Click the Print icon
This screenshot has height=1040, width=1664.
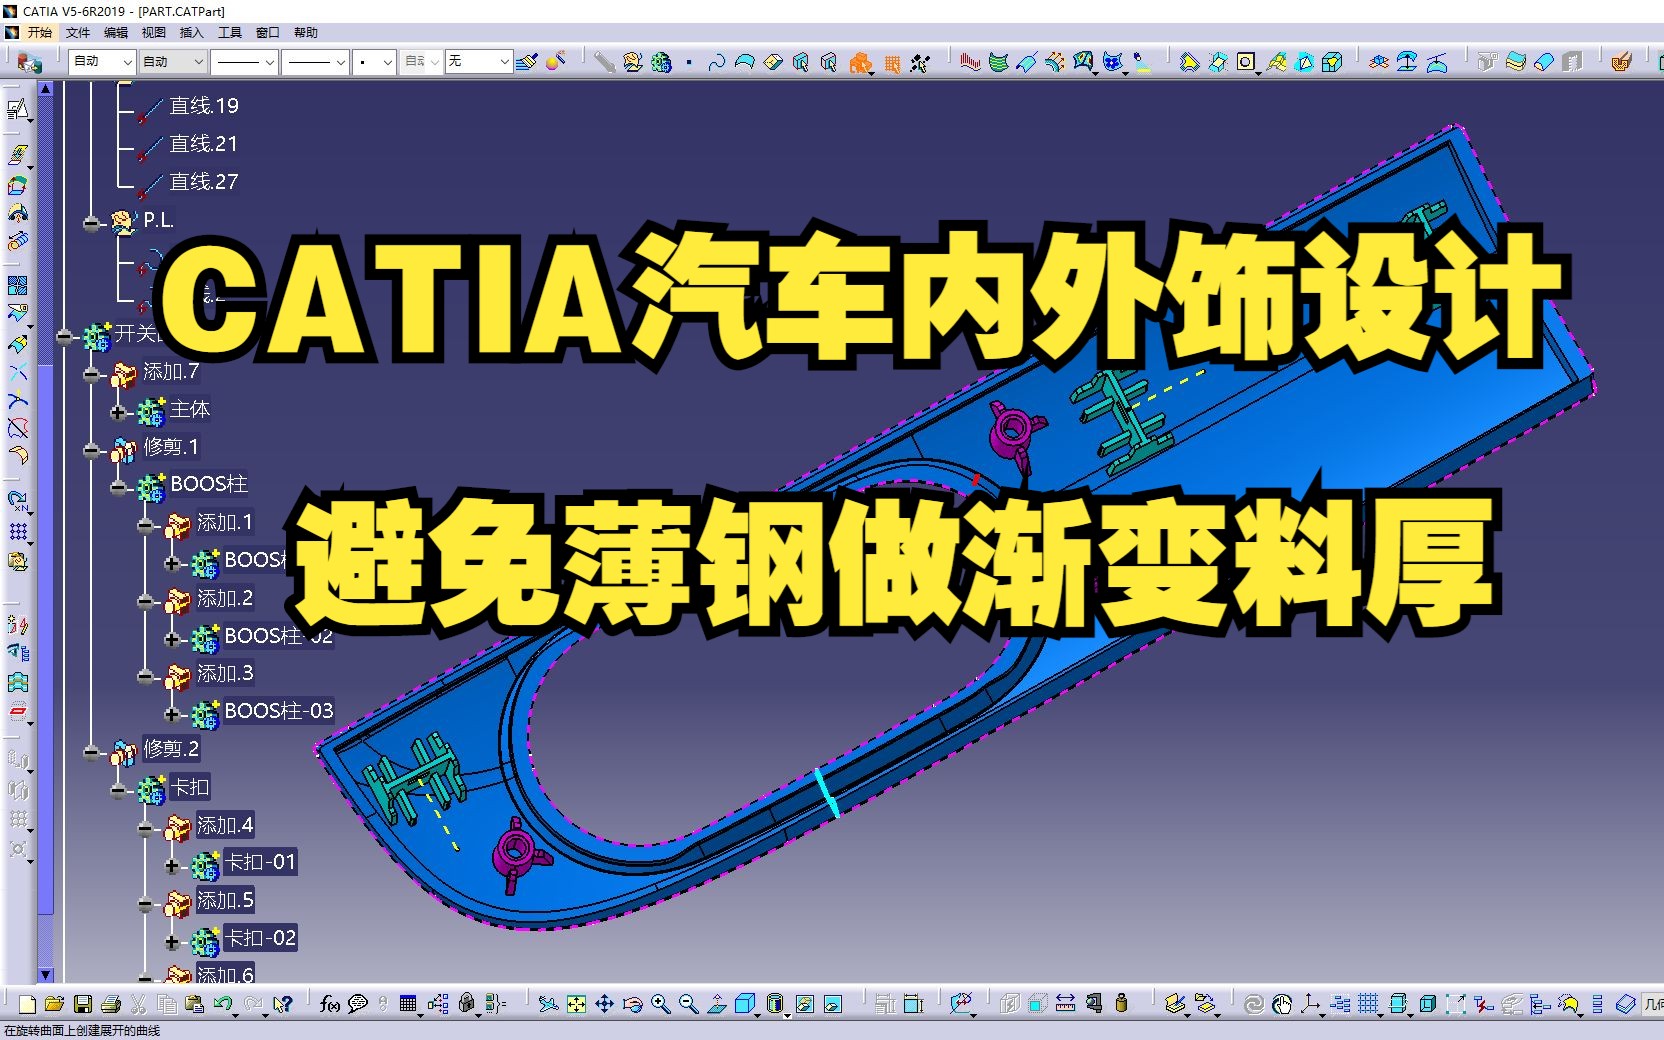tap(111, 1004)
